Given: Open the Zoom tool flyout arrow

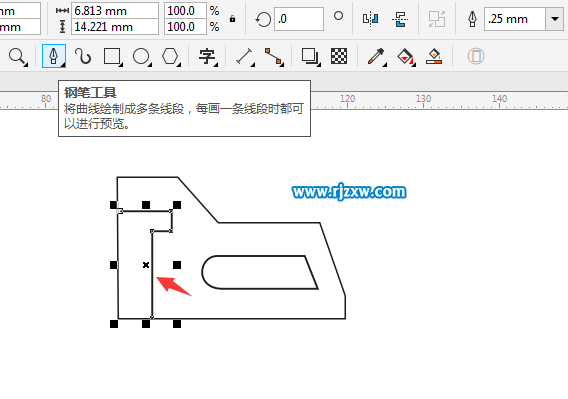Looking at the screenshot, I should tap(26, 65).
